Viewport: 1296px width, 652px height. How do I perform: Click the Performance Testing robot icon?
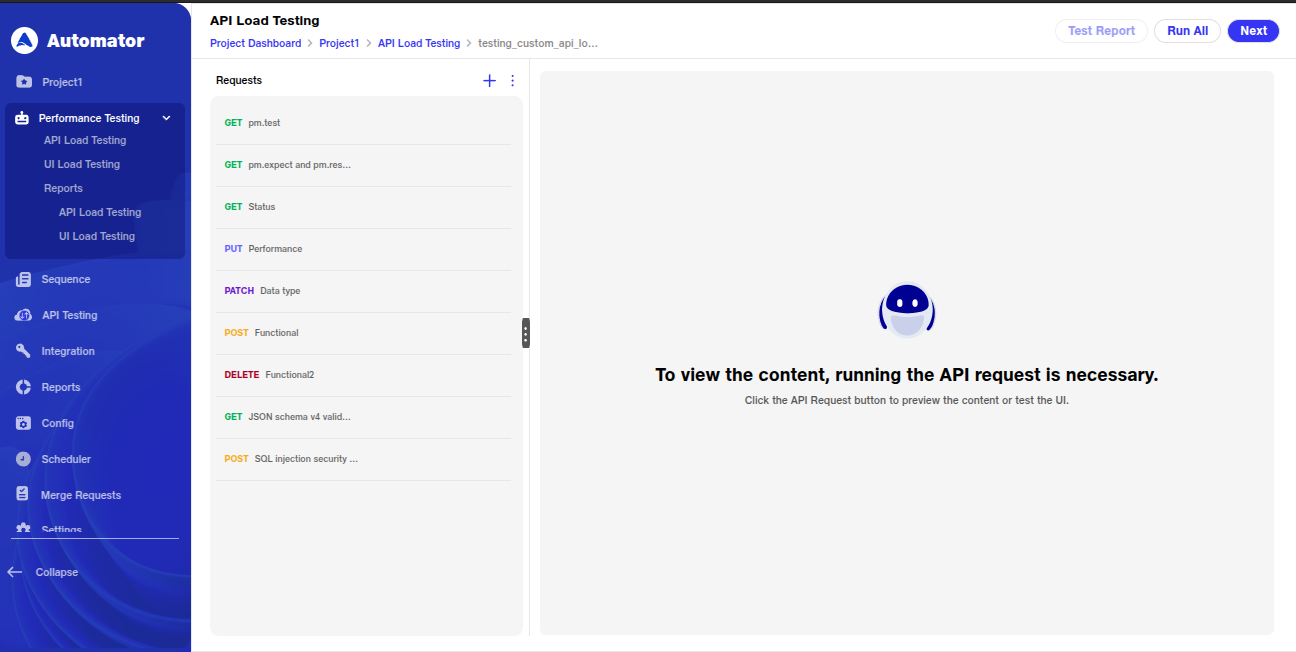pos(22,118)
